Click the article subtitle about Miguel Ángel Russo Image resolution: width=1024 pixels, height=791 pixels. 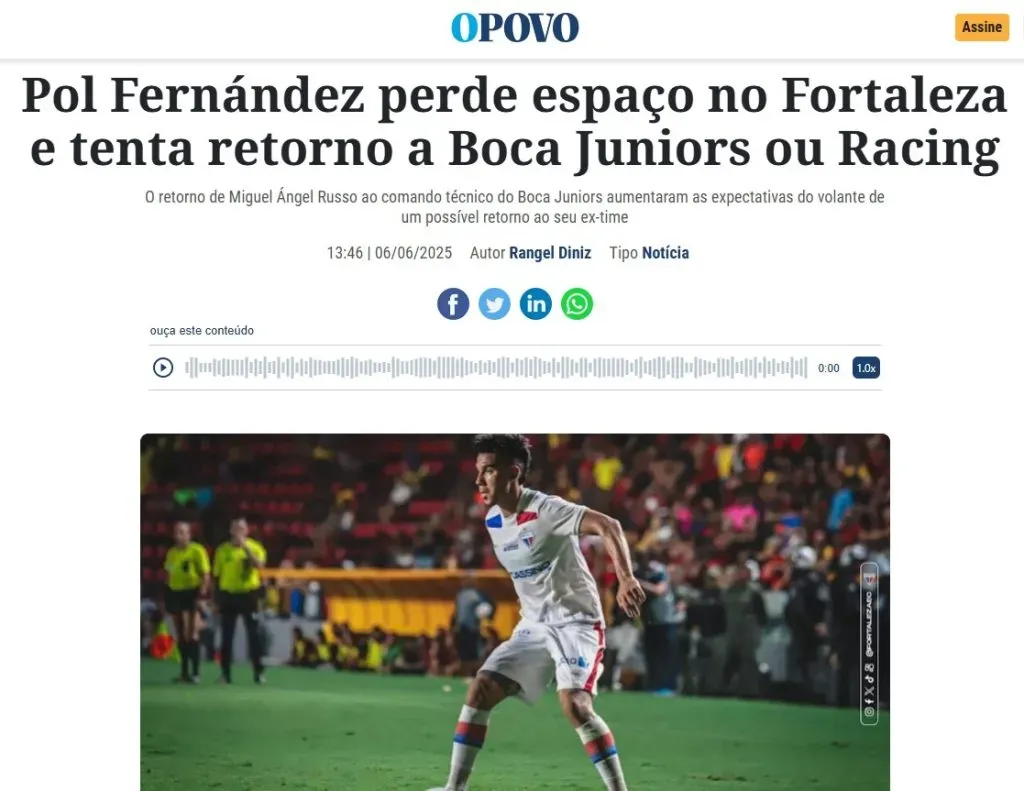[515, 206]
